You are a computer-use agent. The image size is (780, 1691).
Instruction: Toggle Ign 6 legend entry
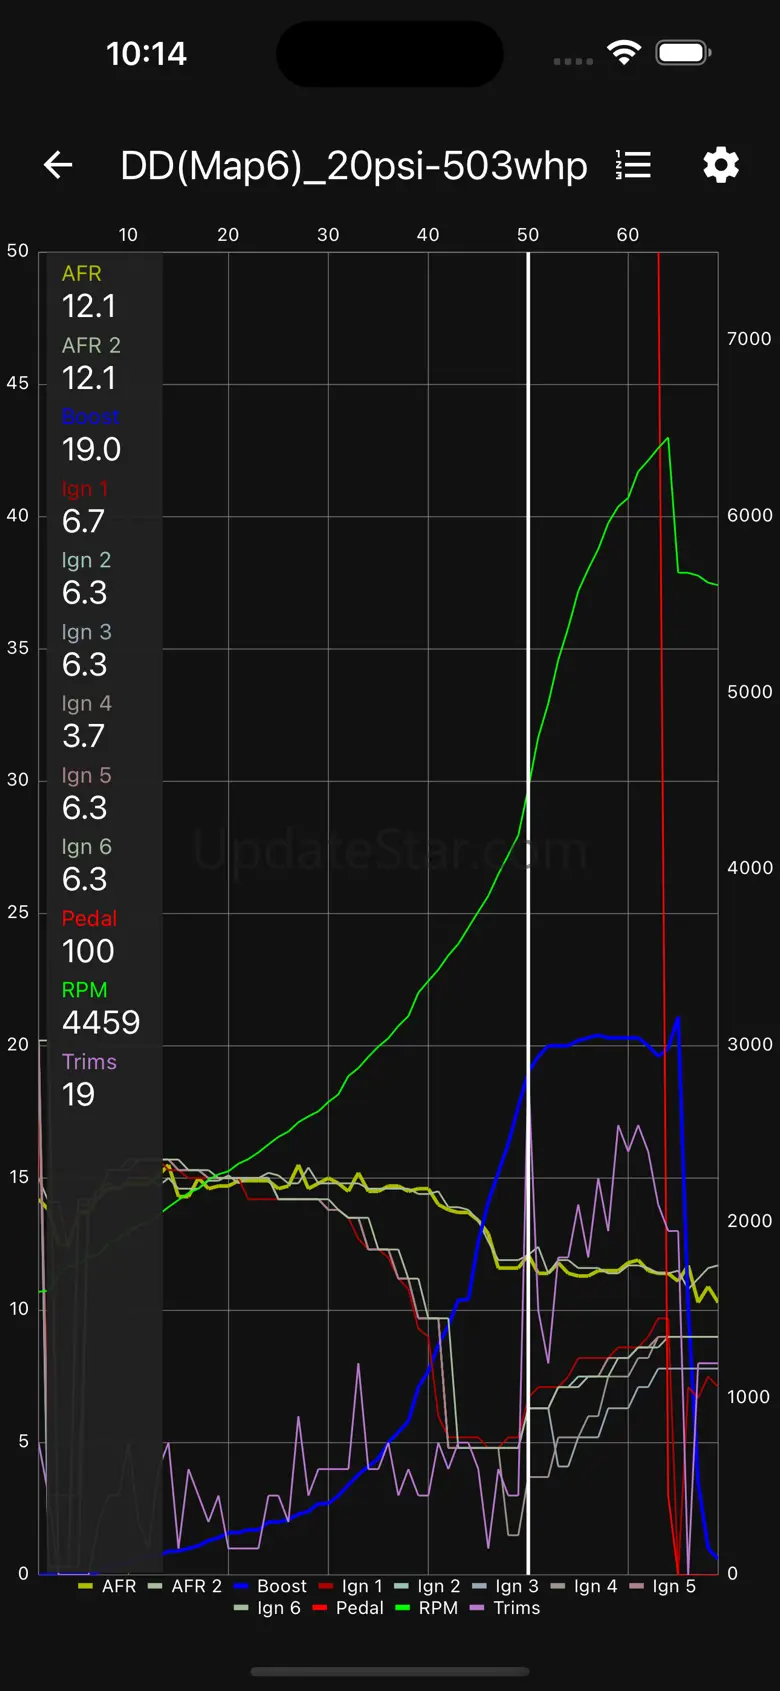pos(267,1608)
